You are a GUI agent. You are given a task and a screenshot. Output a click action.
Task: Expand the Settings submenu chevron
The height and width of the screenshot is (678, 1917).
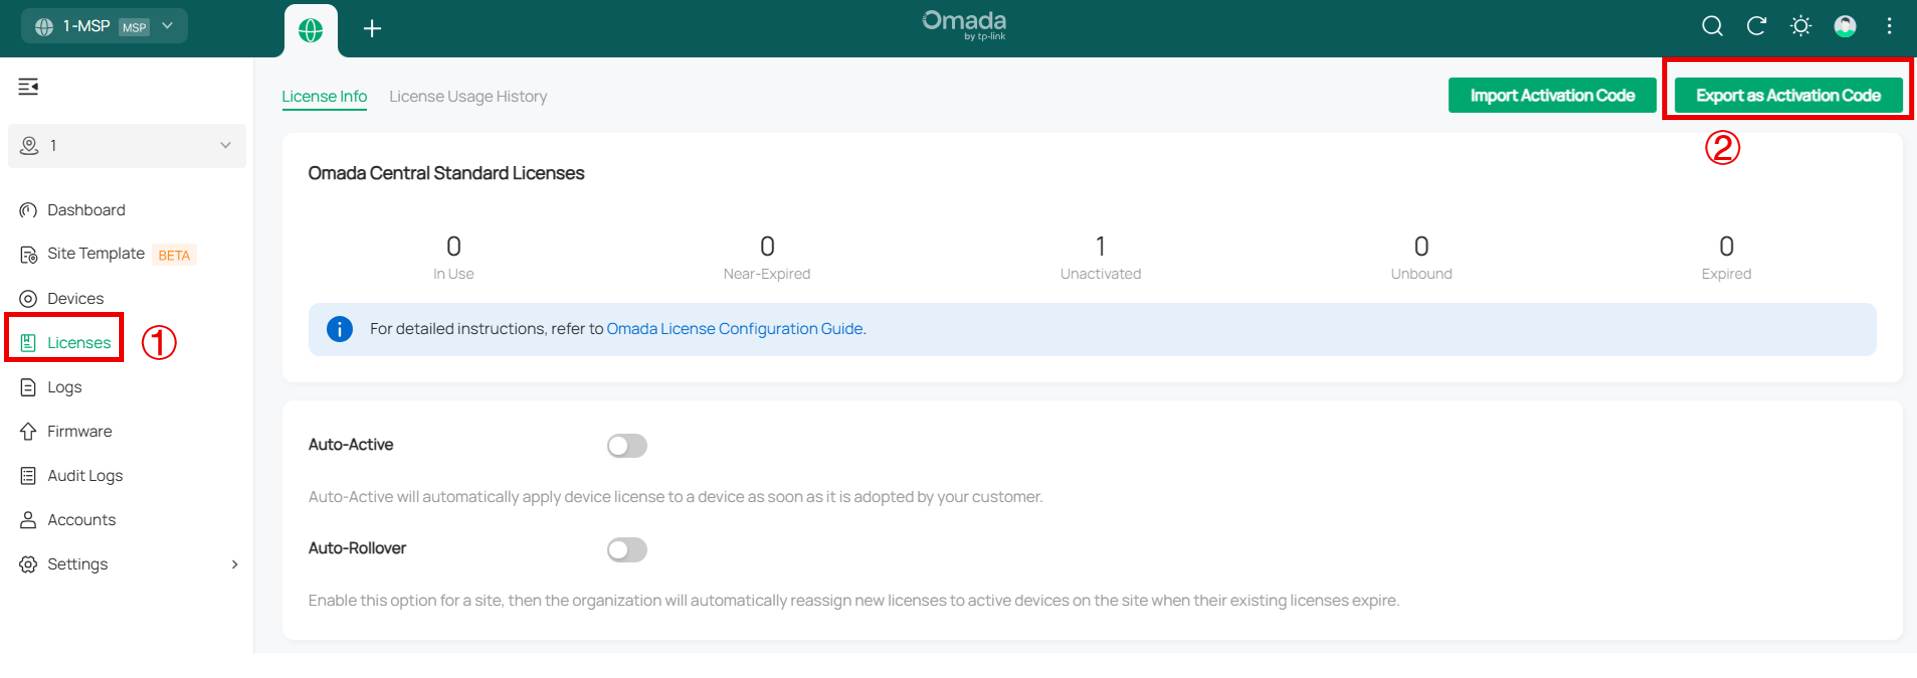(235, 564)
